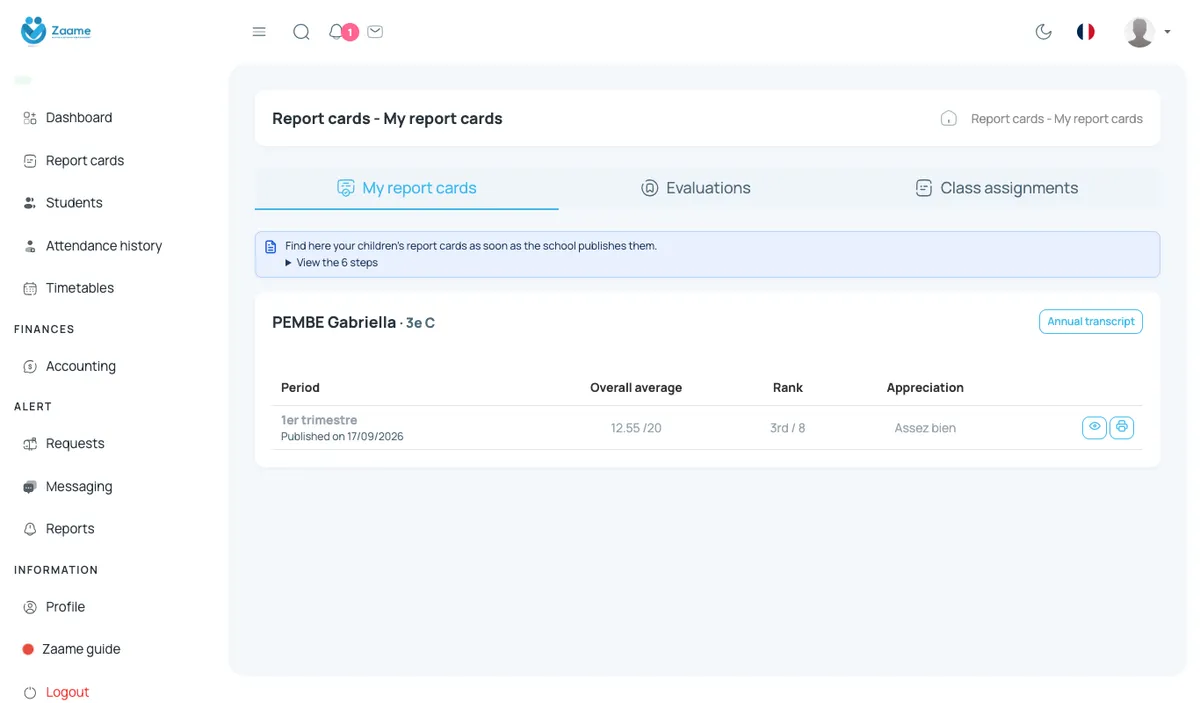Toggle dark mode moon icon
Screen dimensions: 1200x703
click(1043, 32)
